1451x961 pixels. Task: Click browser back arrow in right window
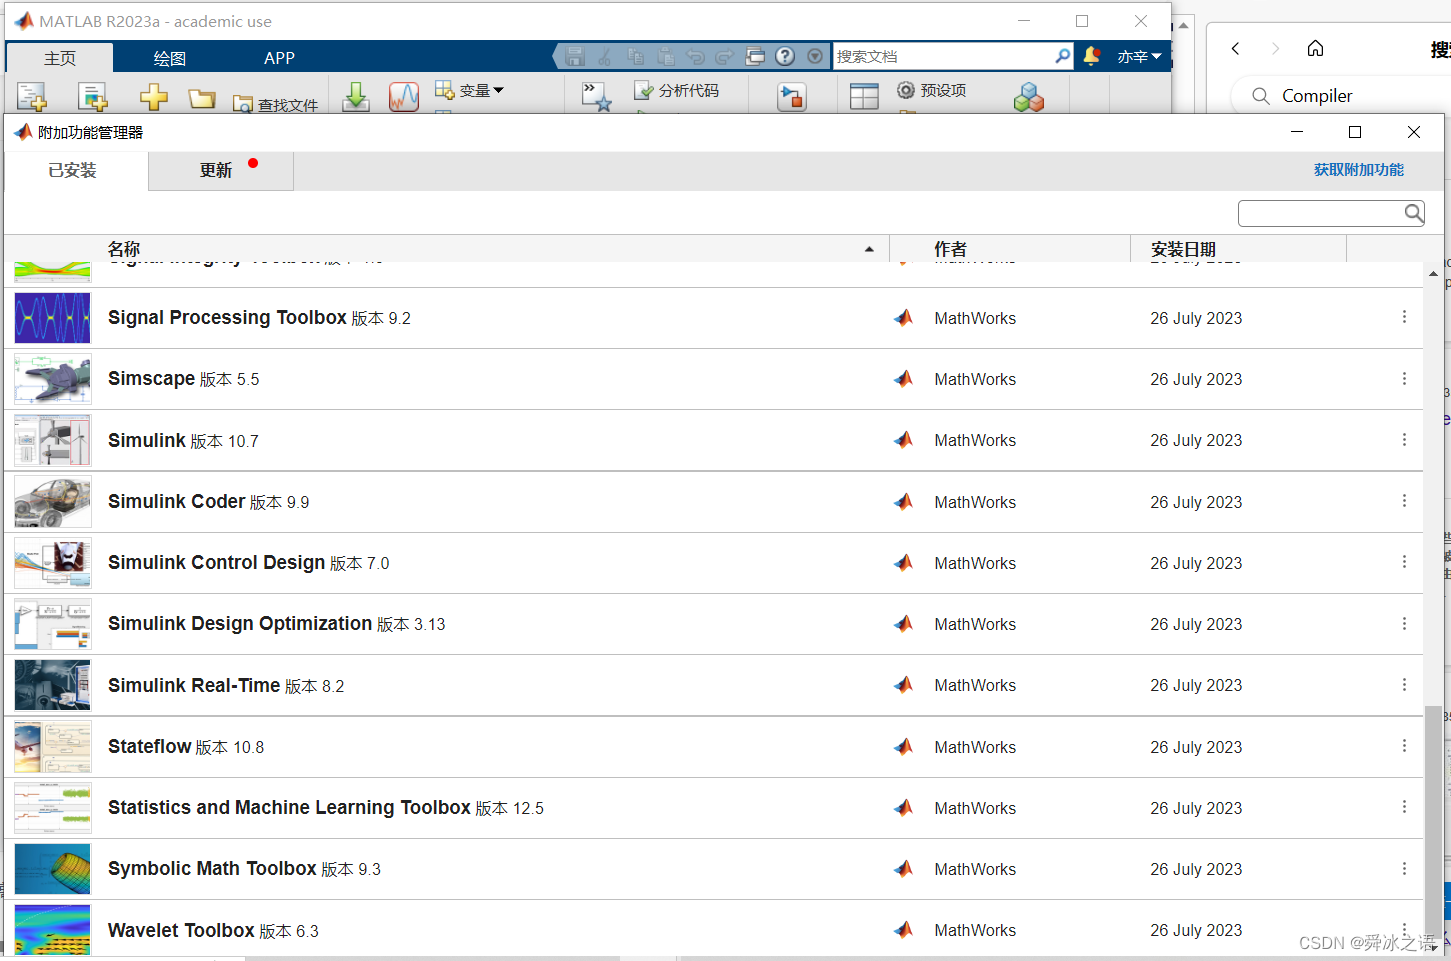point(1236,48)
